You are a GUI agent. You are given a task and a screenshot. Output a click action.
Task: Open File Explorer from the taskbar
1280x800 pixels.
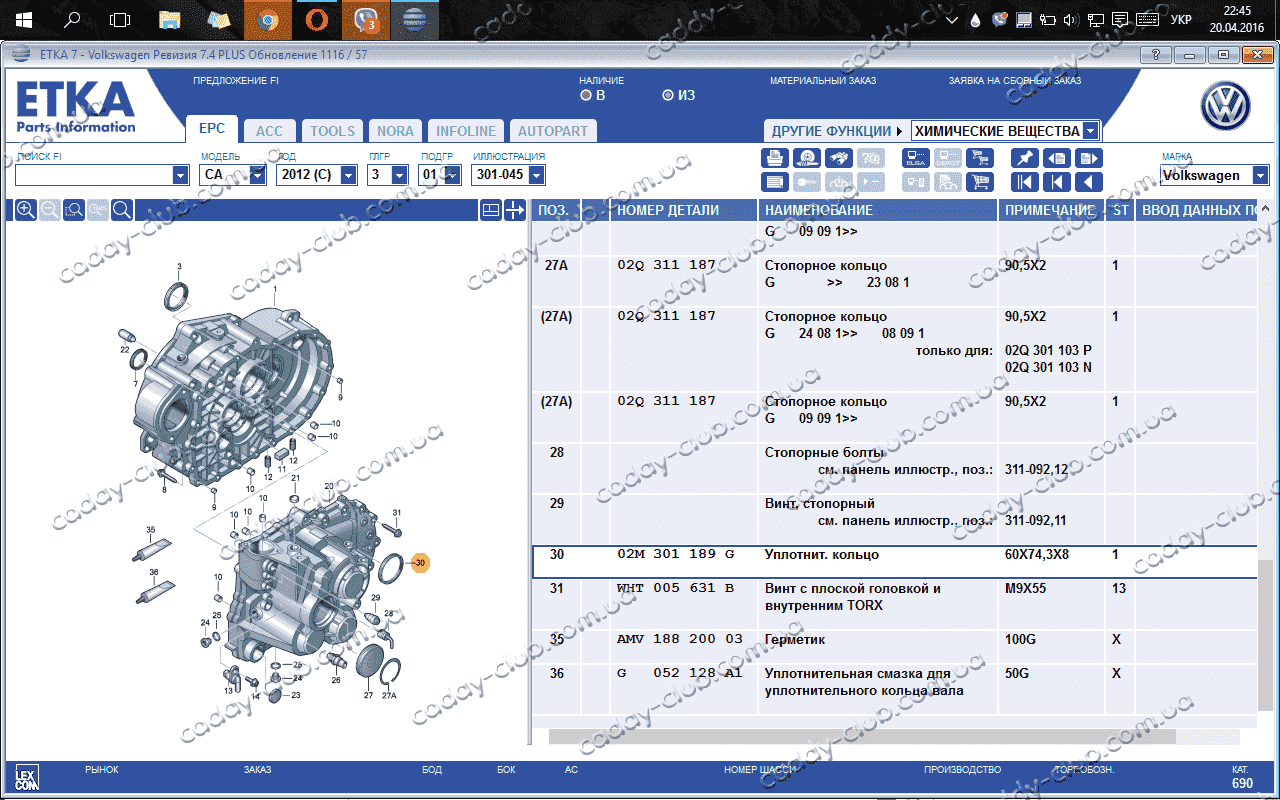click(170, 19)
